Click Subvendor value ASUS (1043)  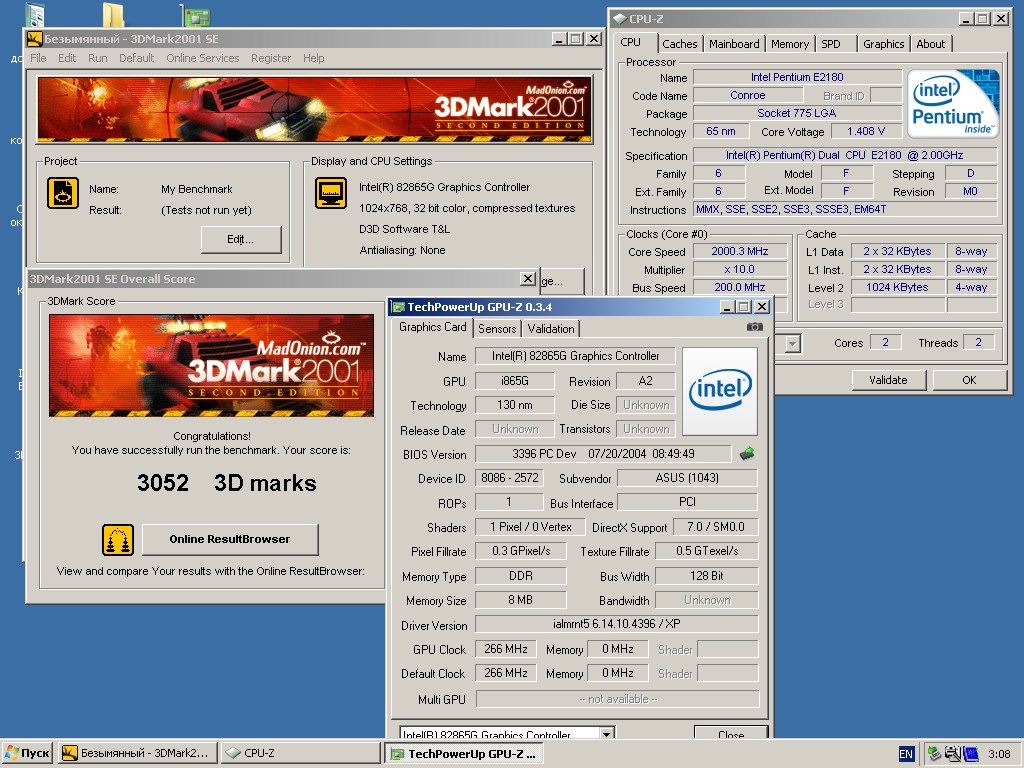click(x=687, y=478)
